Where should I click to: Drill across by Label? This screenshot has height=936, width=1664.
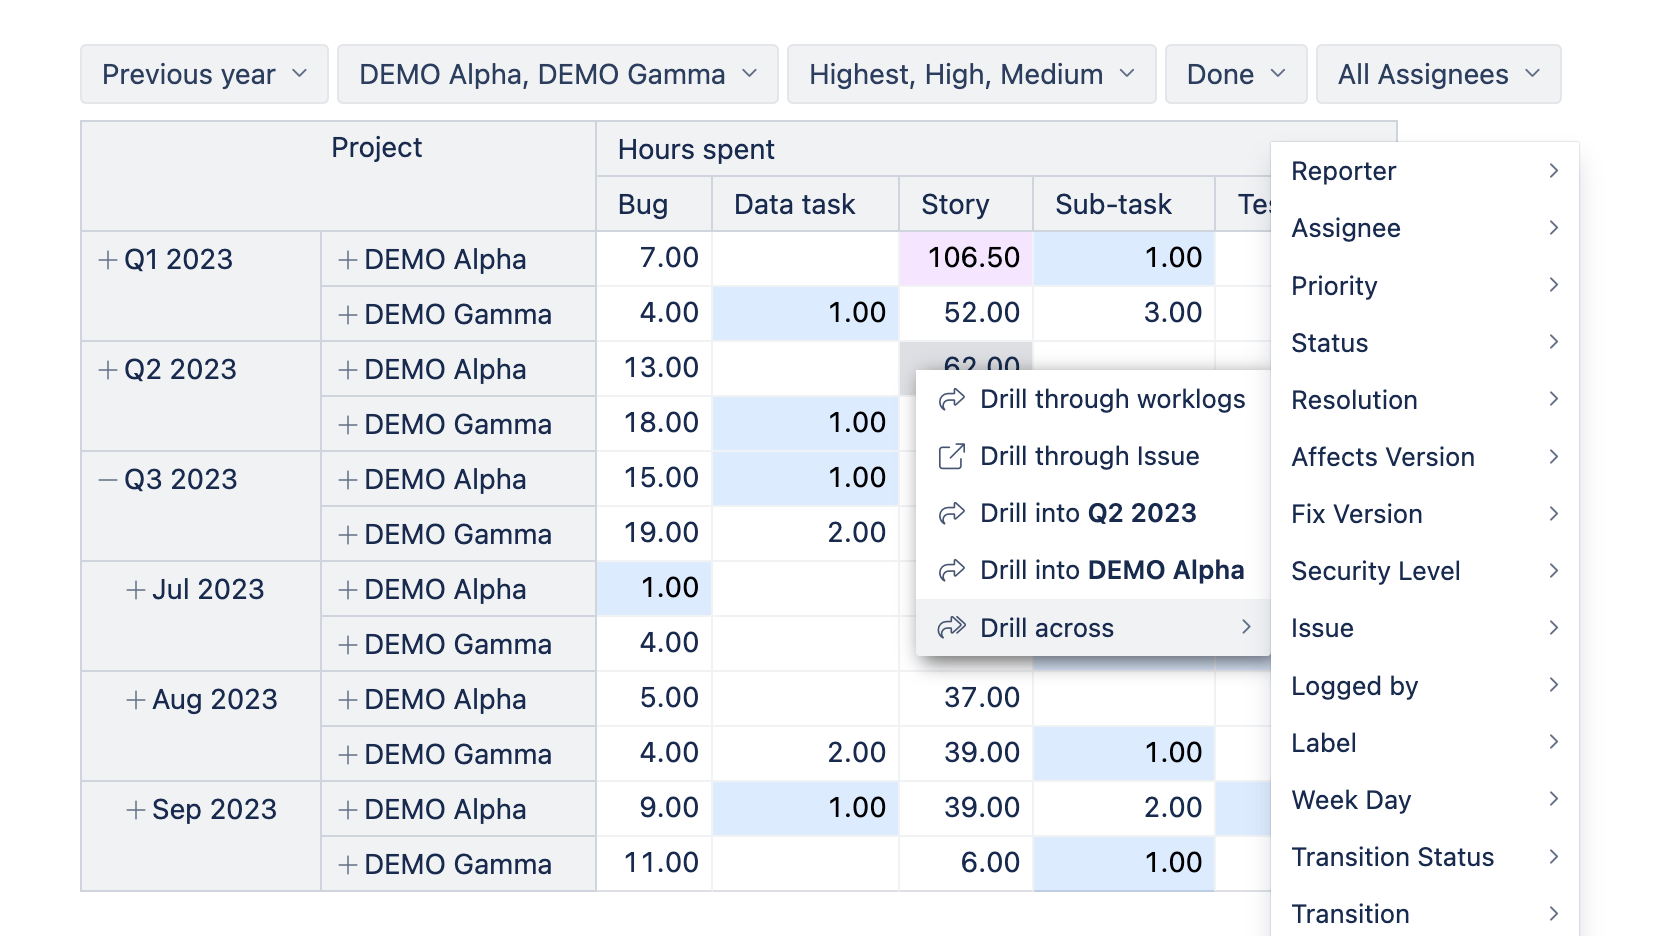click(x=1425, y=743)
